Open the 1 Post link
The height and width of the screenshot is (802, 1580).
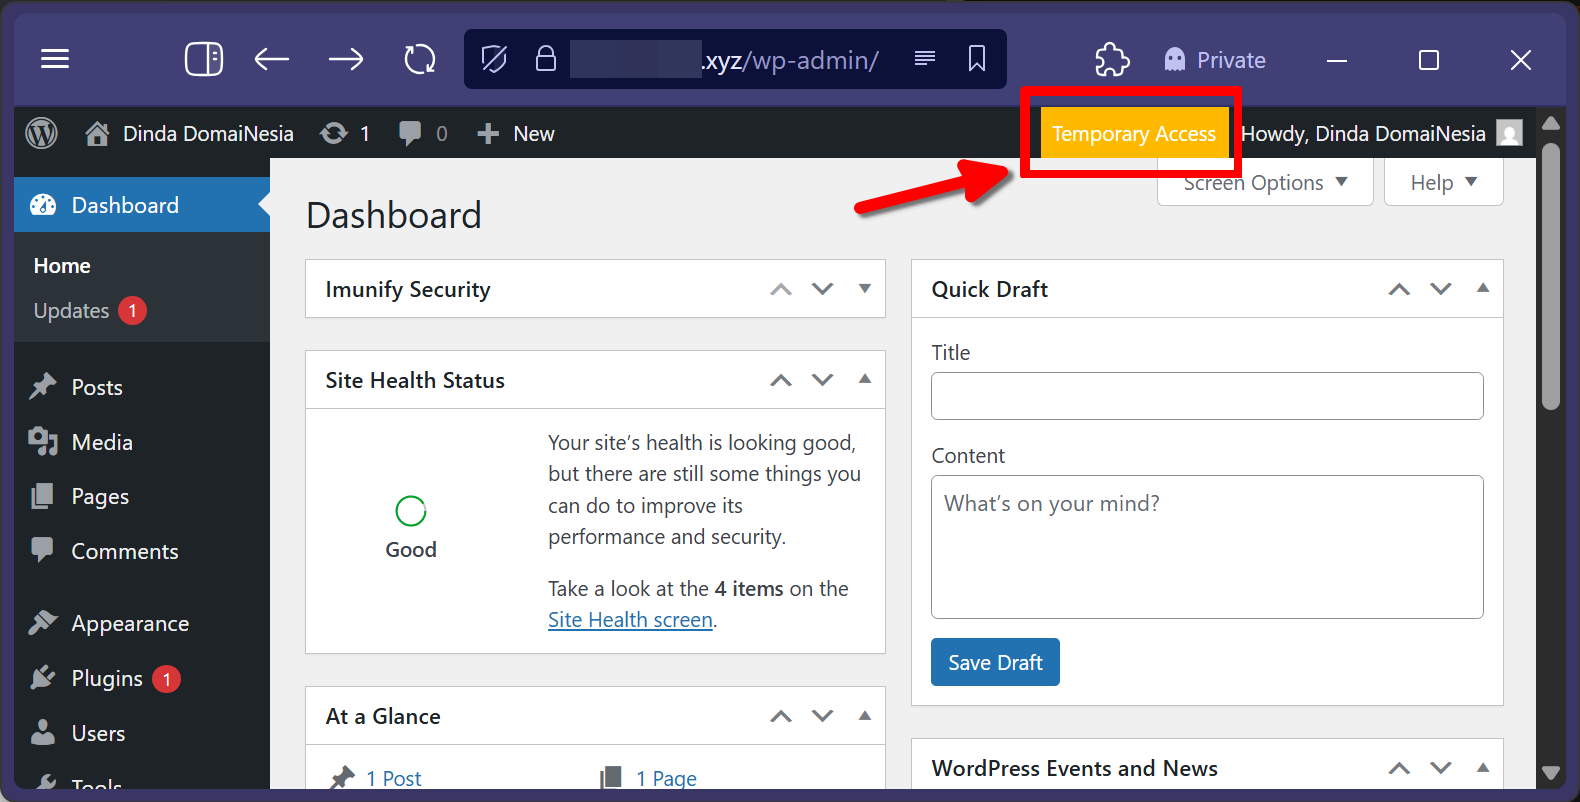[x=393, y=778]
